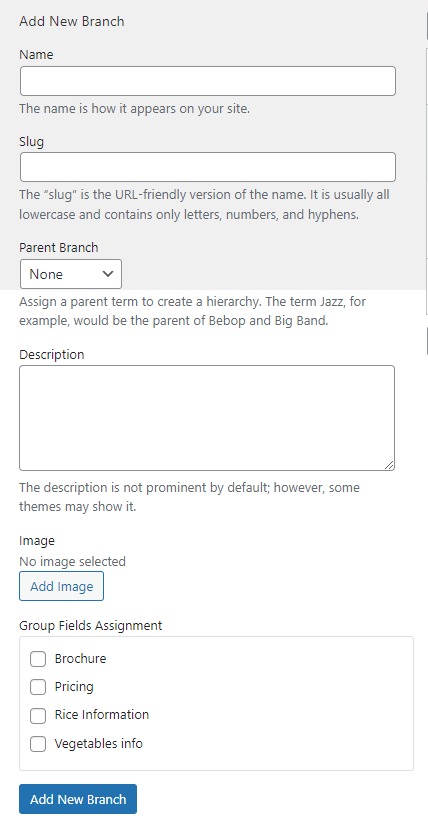Click the Description field label
428x835 pixels.
click(52, 355)
